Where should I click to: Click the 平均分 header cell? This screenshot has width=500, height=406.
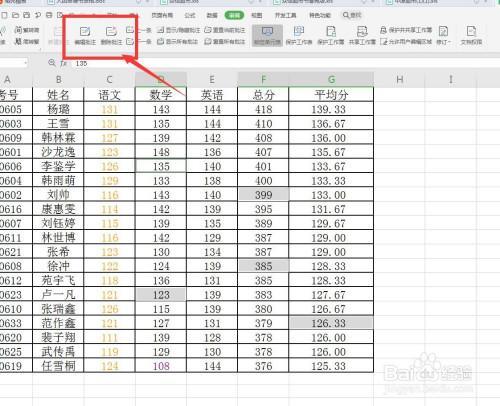331,95
